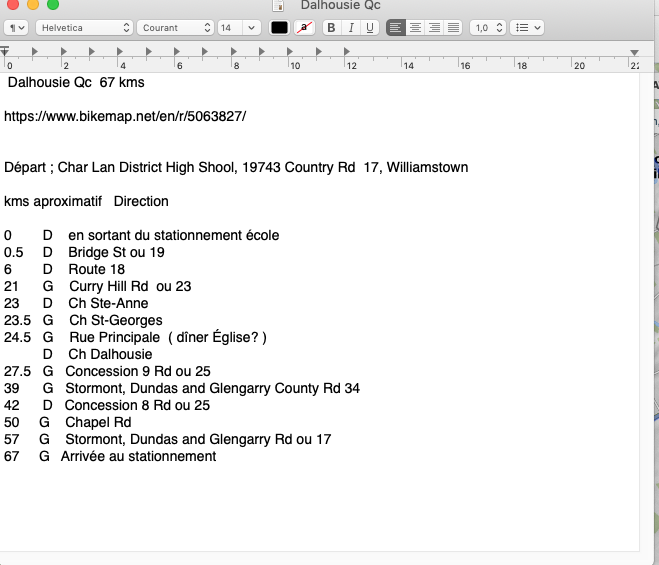This screenshot has height=565, width=659.
Task: Open the Helvetica font family dropdown
Action: (83, 28)
